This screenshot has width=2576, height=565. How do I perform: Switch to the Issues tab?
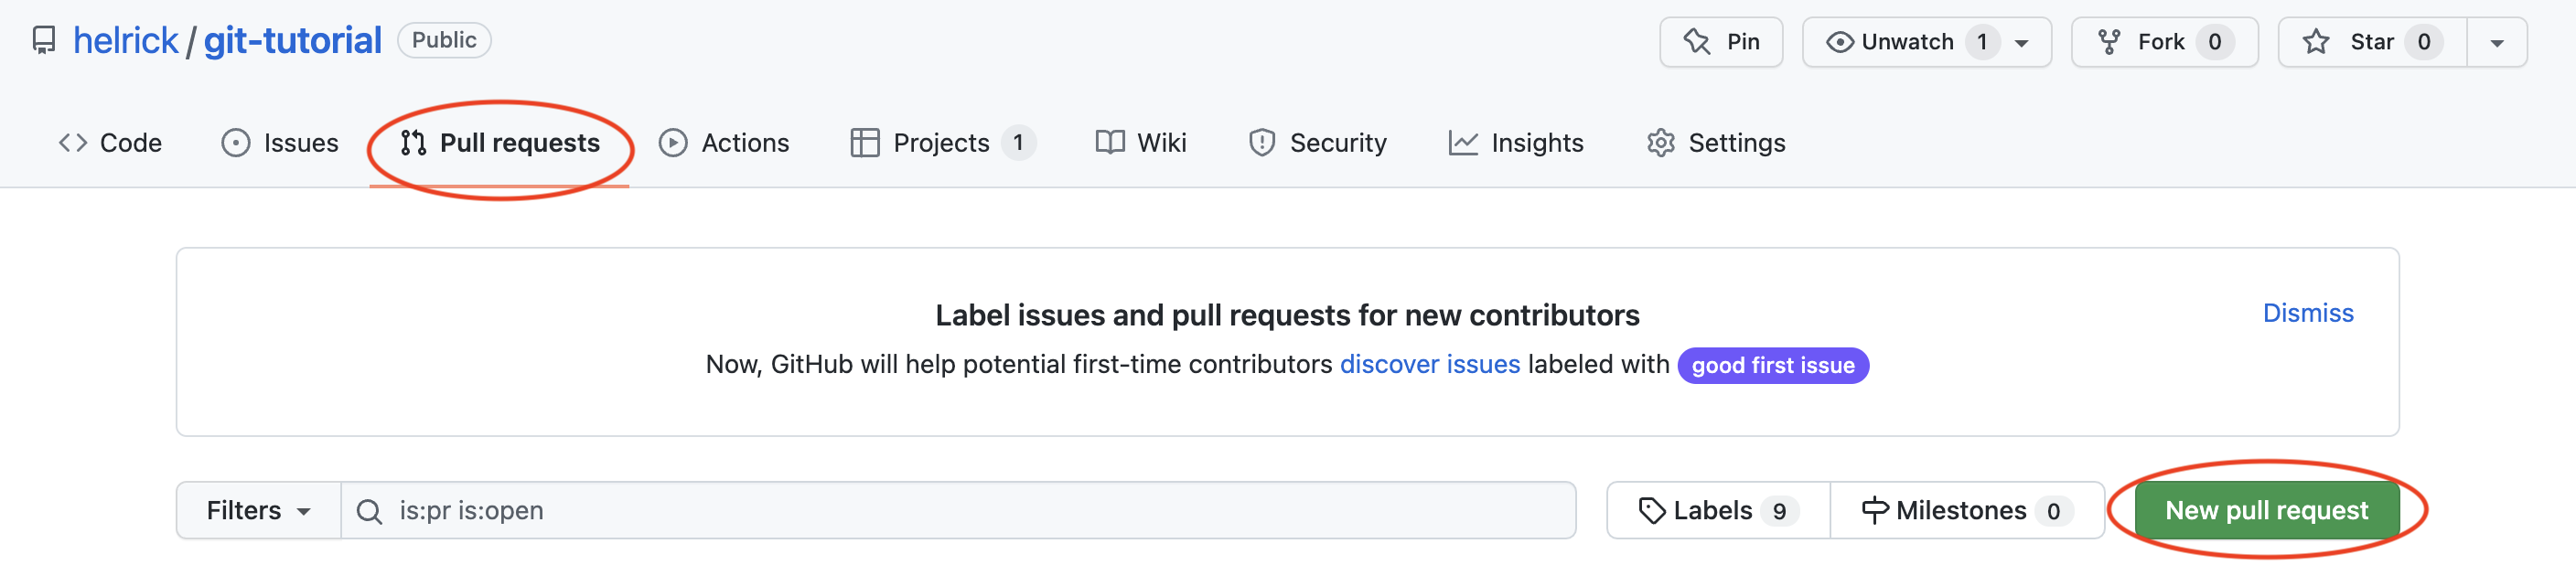(x=280, y=143)
